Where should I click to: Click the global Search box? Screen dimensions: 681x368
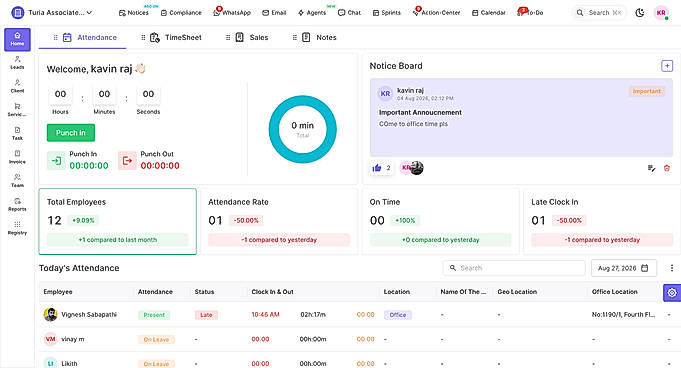coord(599,13)
